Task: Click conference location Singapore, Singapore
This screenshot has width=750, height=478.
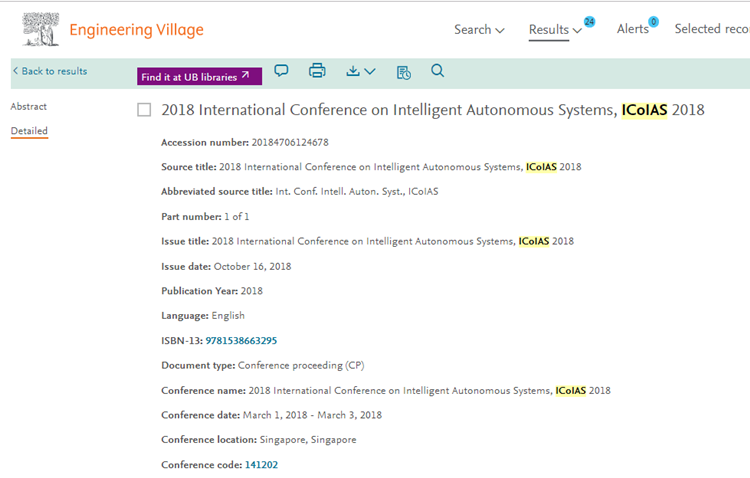Action: click(308, 440)
